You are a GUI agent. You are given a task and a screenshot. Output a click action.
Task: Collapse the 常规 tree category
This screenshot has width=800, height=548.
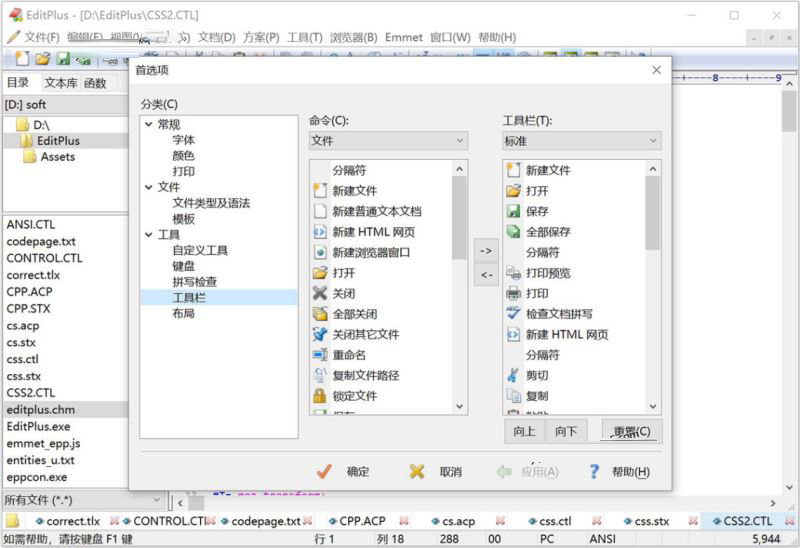pyautogui.click(x=148, y=124)
